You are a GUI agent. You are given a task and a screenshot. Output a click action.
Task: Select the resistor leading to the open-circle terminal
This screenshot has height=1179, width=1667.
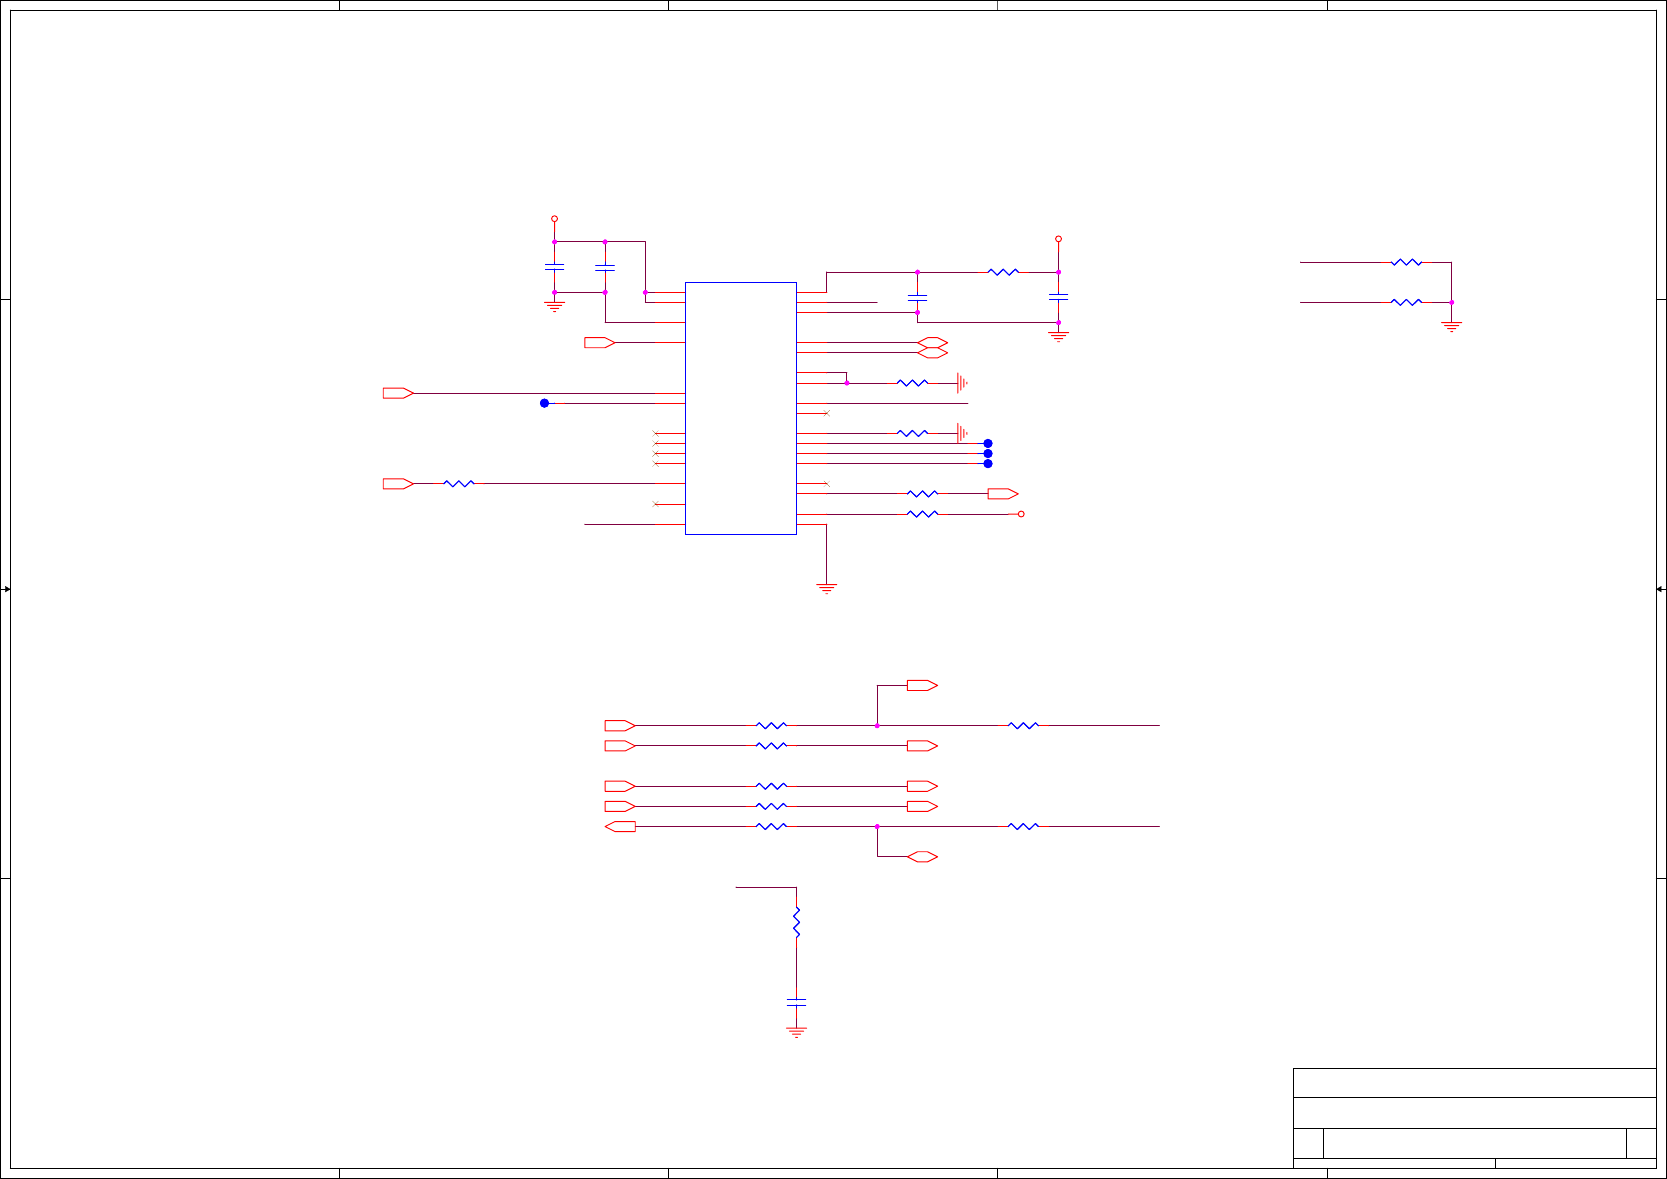[x=922, y=514]
